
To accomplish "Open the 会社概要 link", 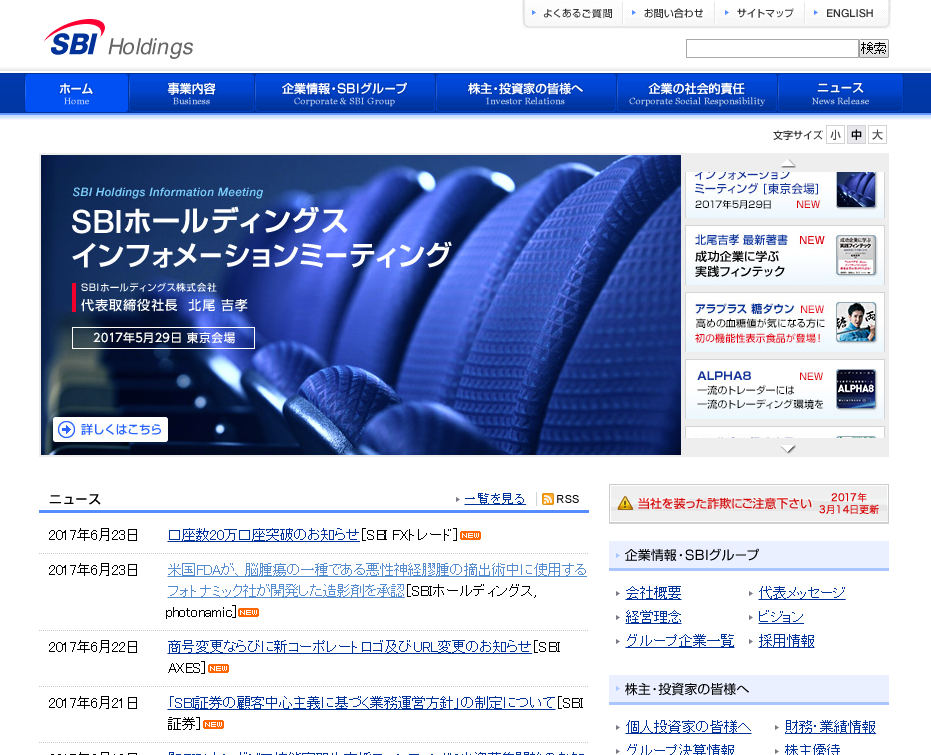I will 653,592.
